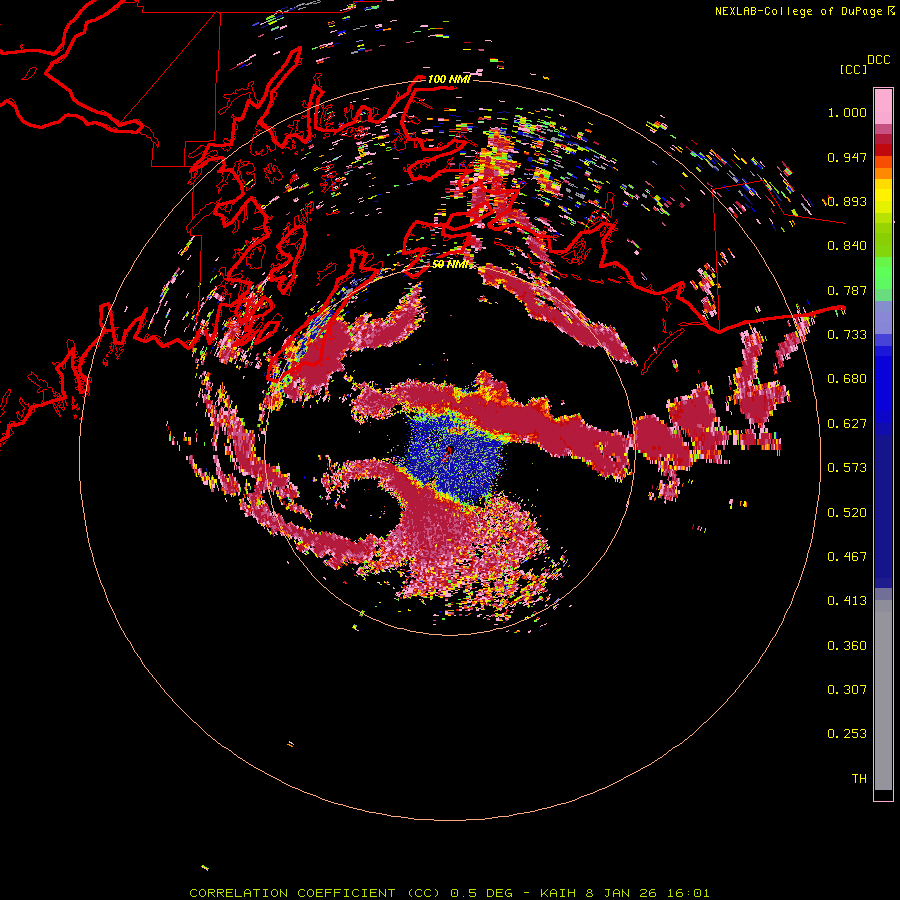The image size is (900, 900).
Task: Click the TH threshold label
Action: 859,779
